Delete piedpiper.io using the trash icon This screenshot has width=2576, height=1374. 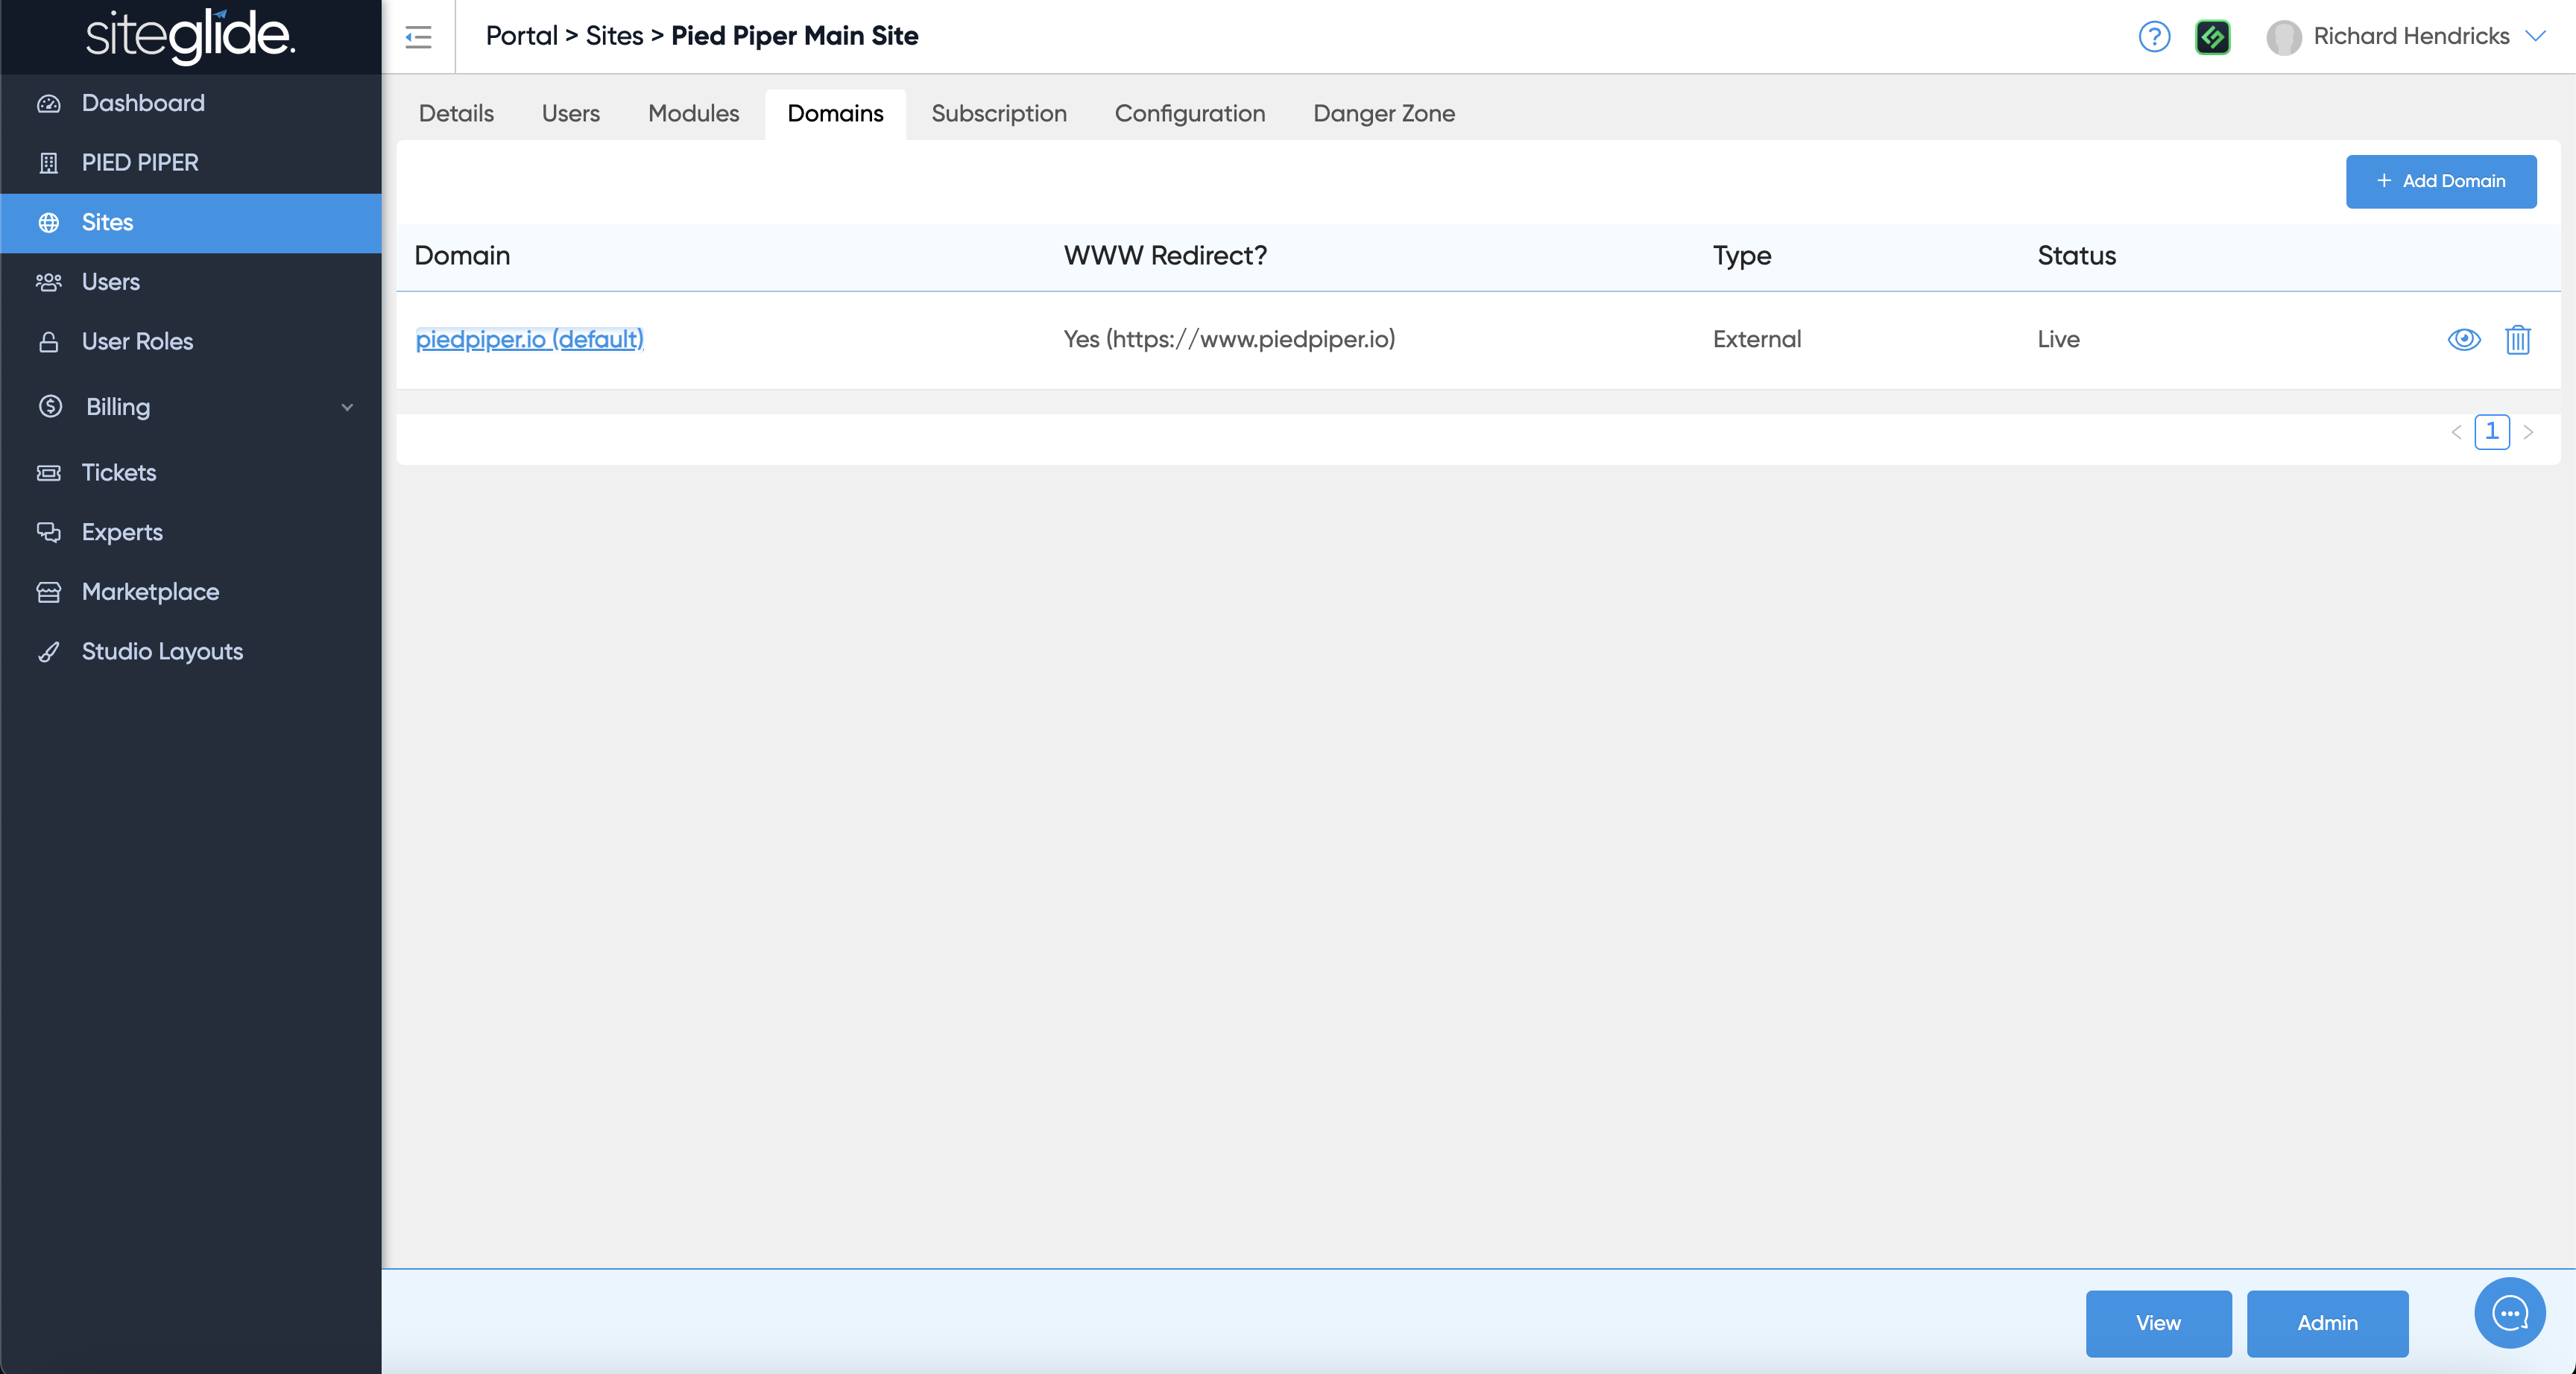click(2517, 340)
